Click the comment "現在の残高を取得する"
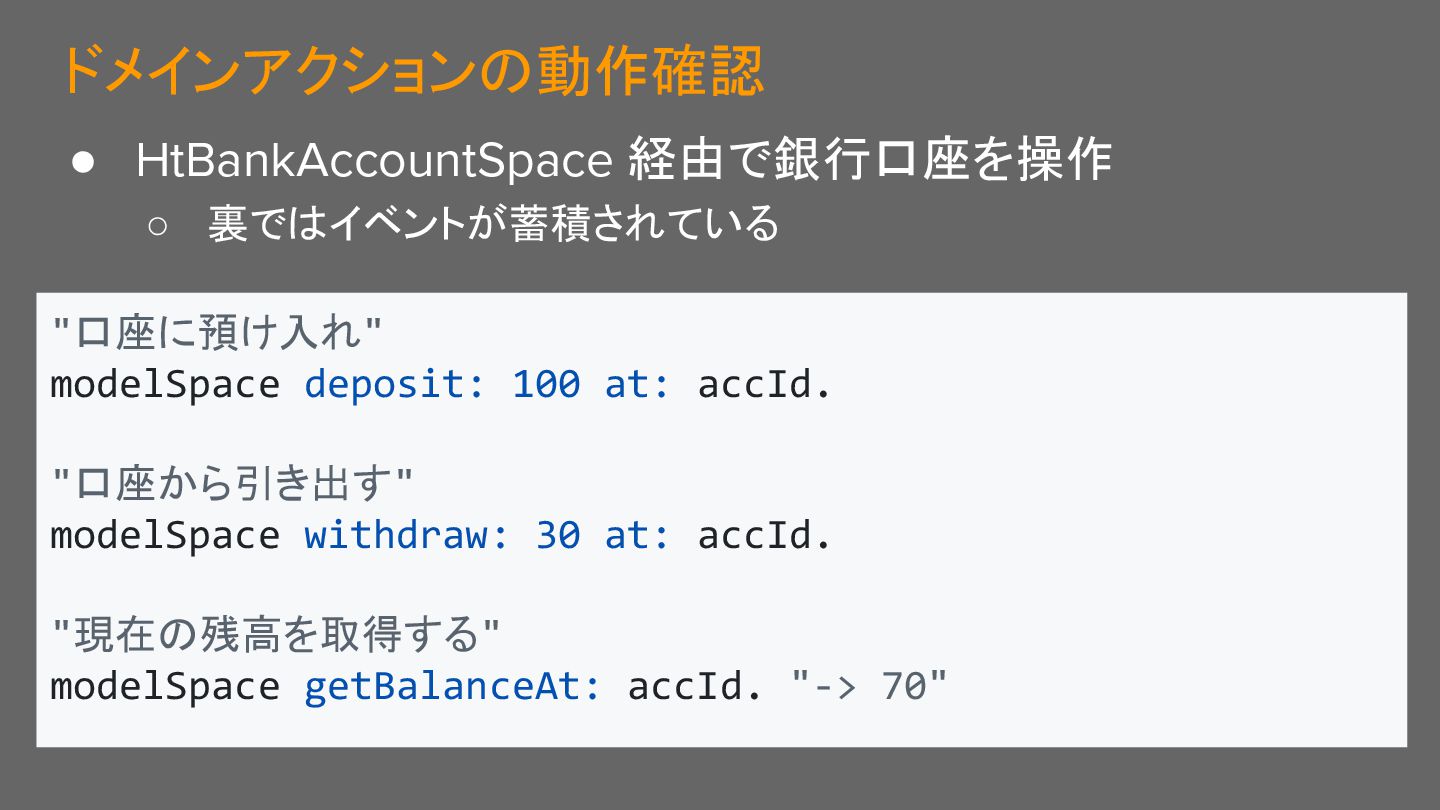Screen dimensions: 1440x810 275,635
